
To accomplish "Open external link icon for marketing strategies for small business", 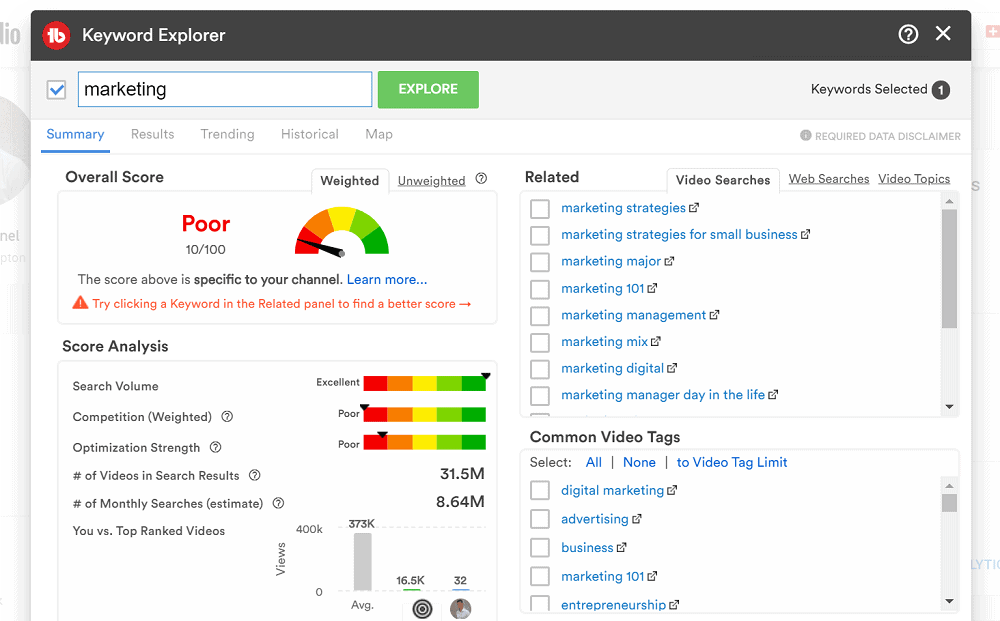I will click(805, 234).
